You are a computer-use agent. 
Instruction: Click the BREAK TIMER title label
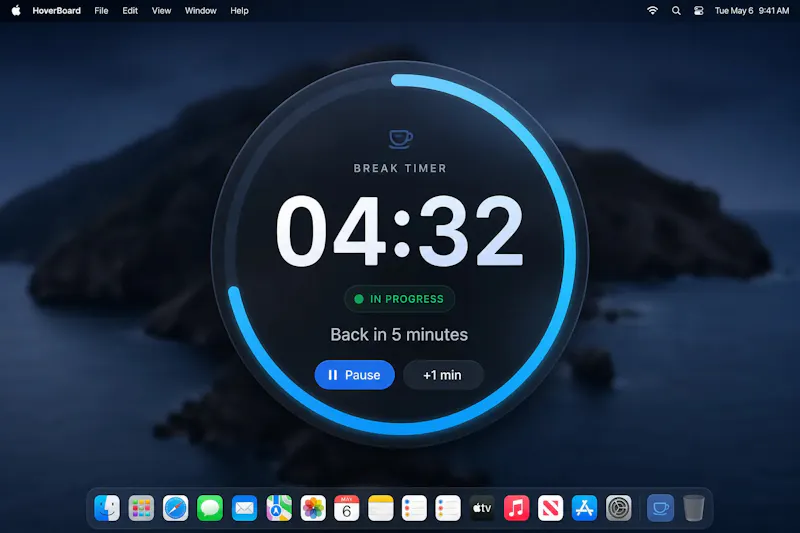[x=400, y=168]
